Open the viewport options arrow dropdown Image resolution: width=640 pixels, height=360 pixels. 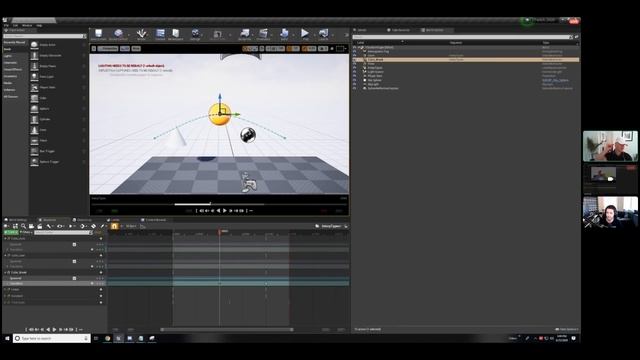(93, 49)
